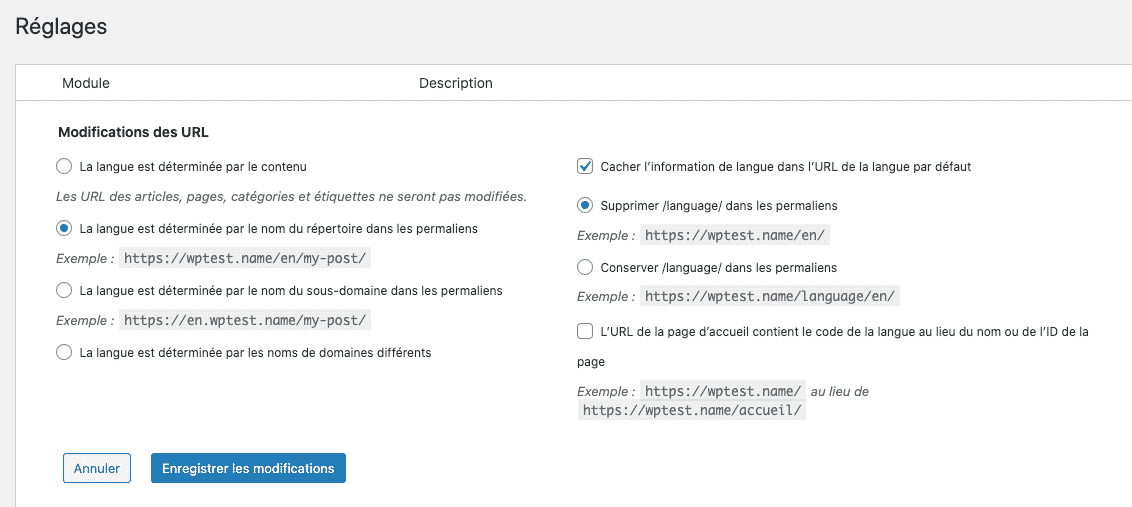The height and width of the screenshot is (507, 1132).
Task: Select language by subdomain name radio
Action: pyautogui.click(x=64, y=290)
